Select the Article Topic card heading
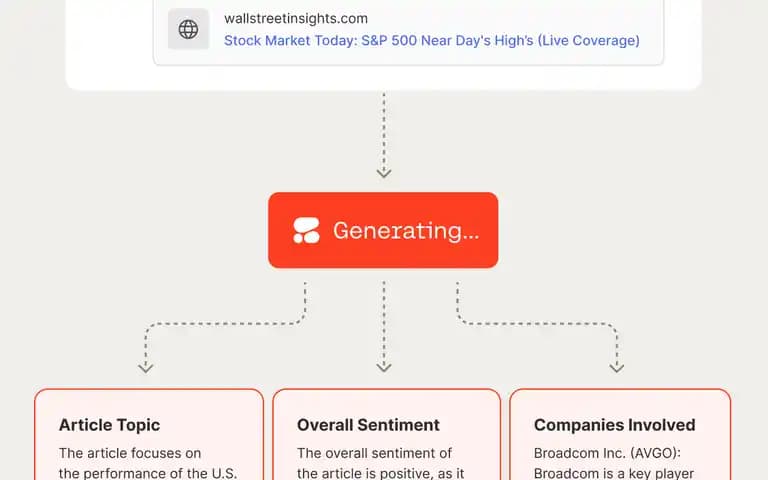This screenshot has width=768, height=480. 109,425
